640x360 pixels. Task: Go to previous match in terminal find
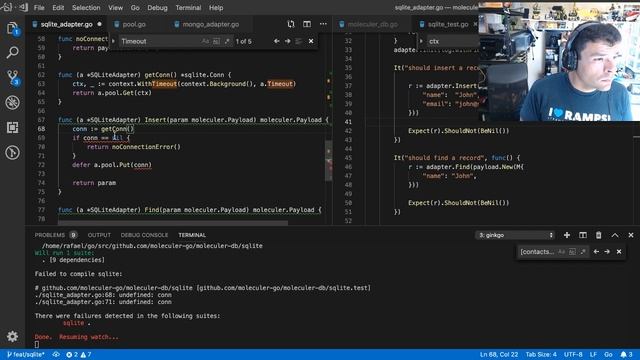pyautogui.click(x=596, y=252)
